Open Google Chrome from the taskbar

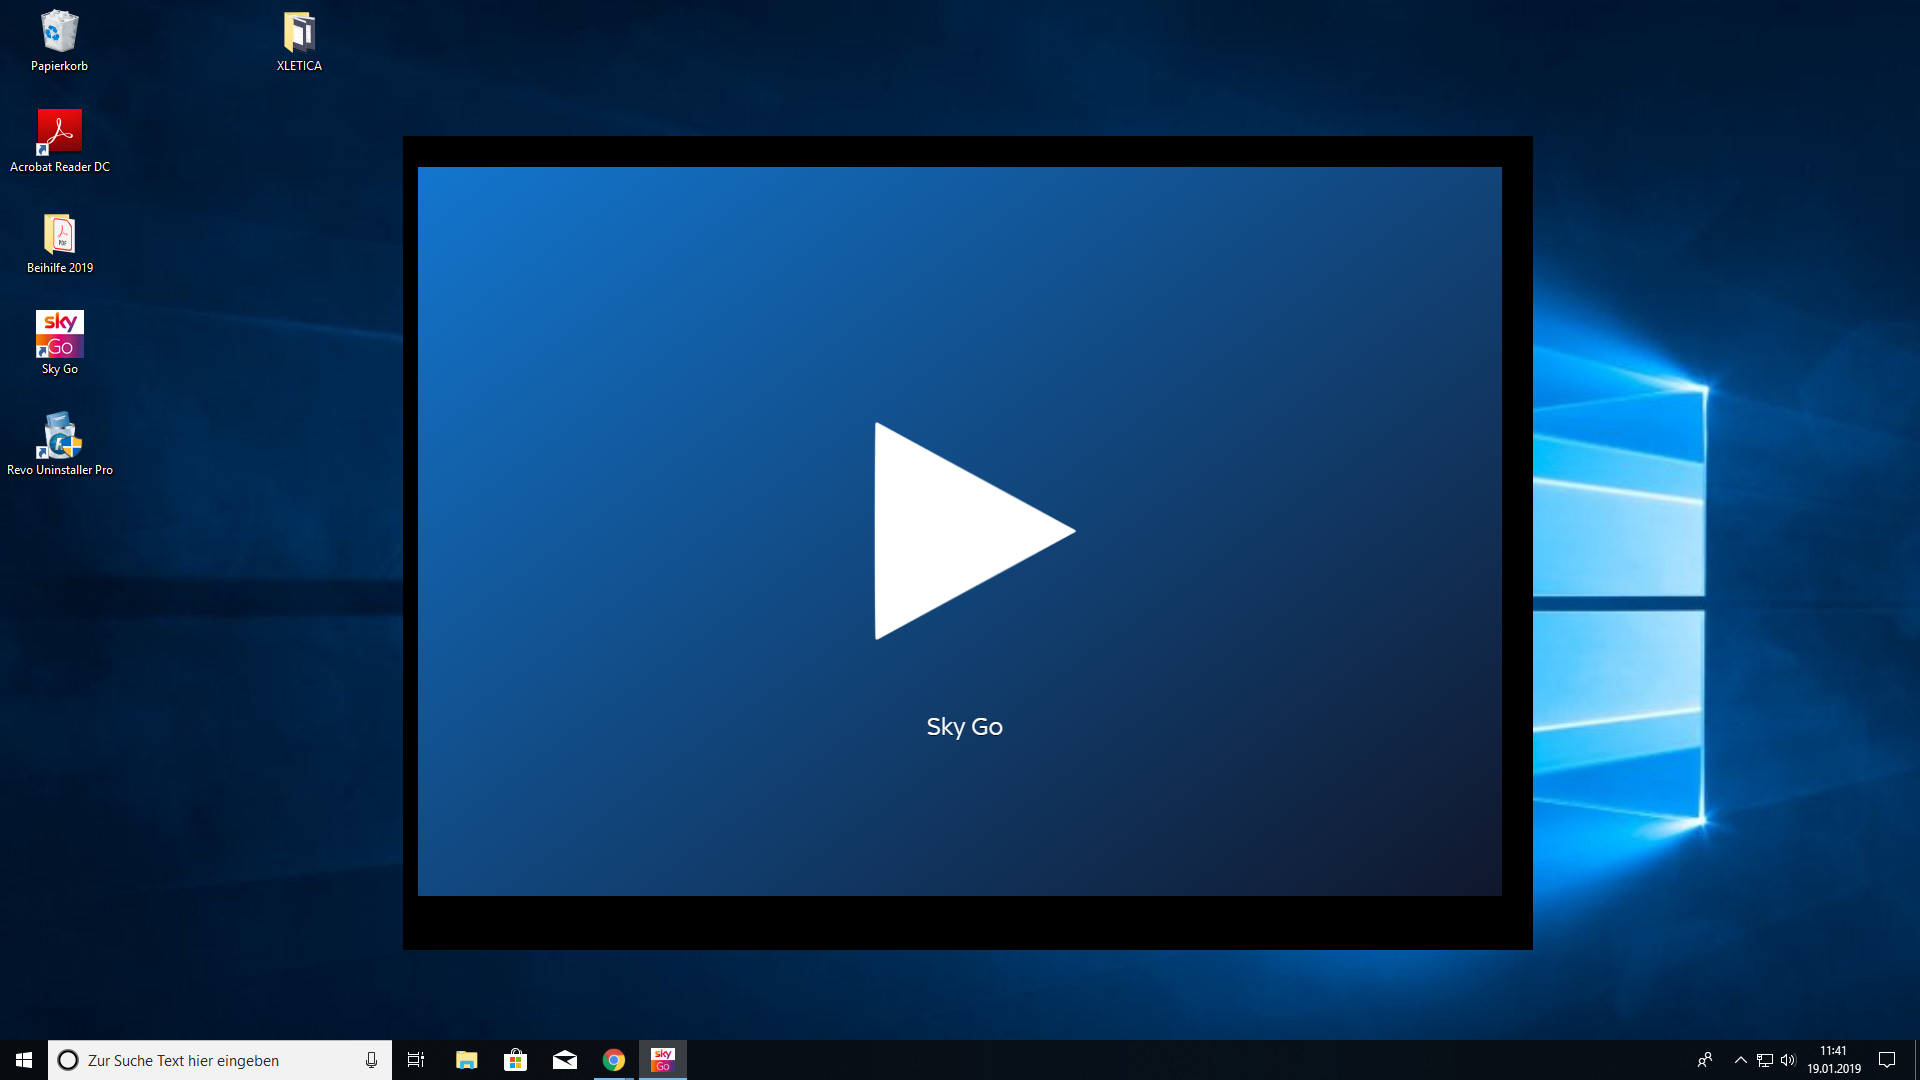[x=614, y=1060]
